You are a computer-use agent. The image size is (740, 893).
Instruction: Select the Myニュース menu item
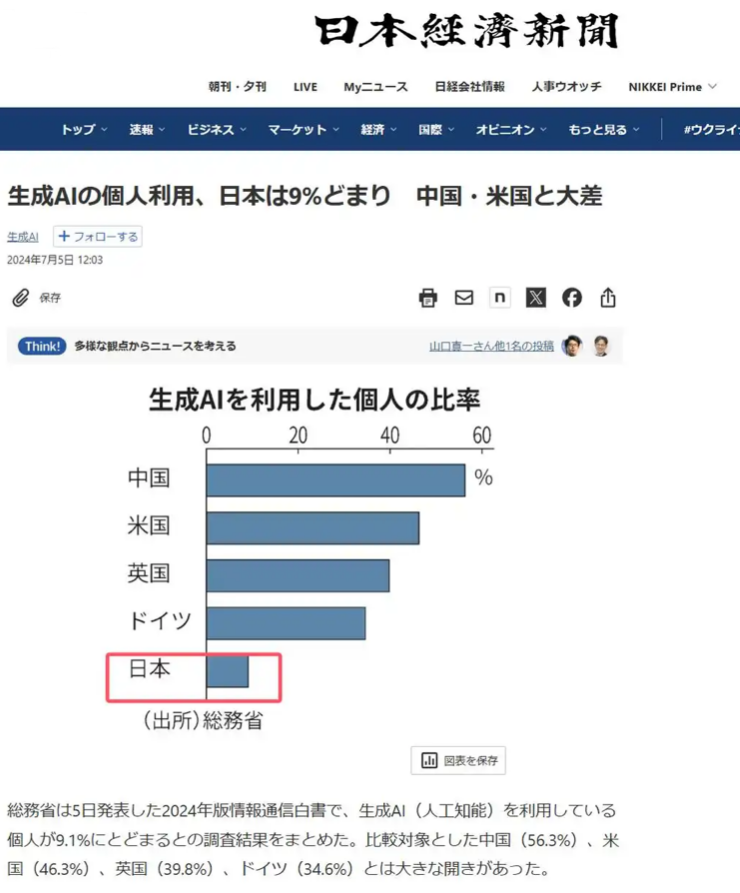tap(376, 87)
